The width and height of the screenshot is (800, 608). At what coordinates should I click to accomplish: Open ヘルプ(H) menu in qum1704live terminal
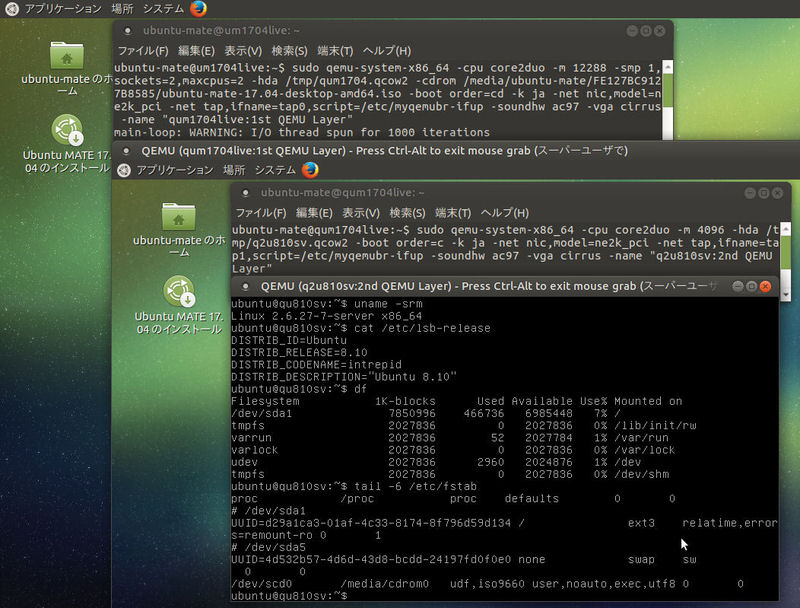[x=505, y=213]
